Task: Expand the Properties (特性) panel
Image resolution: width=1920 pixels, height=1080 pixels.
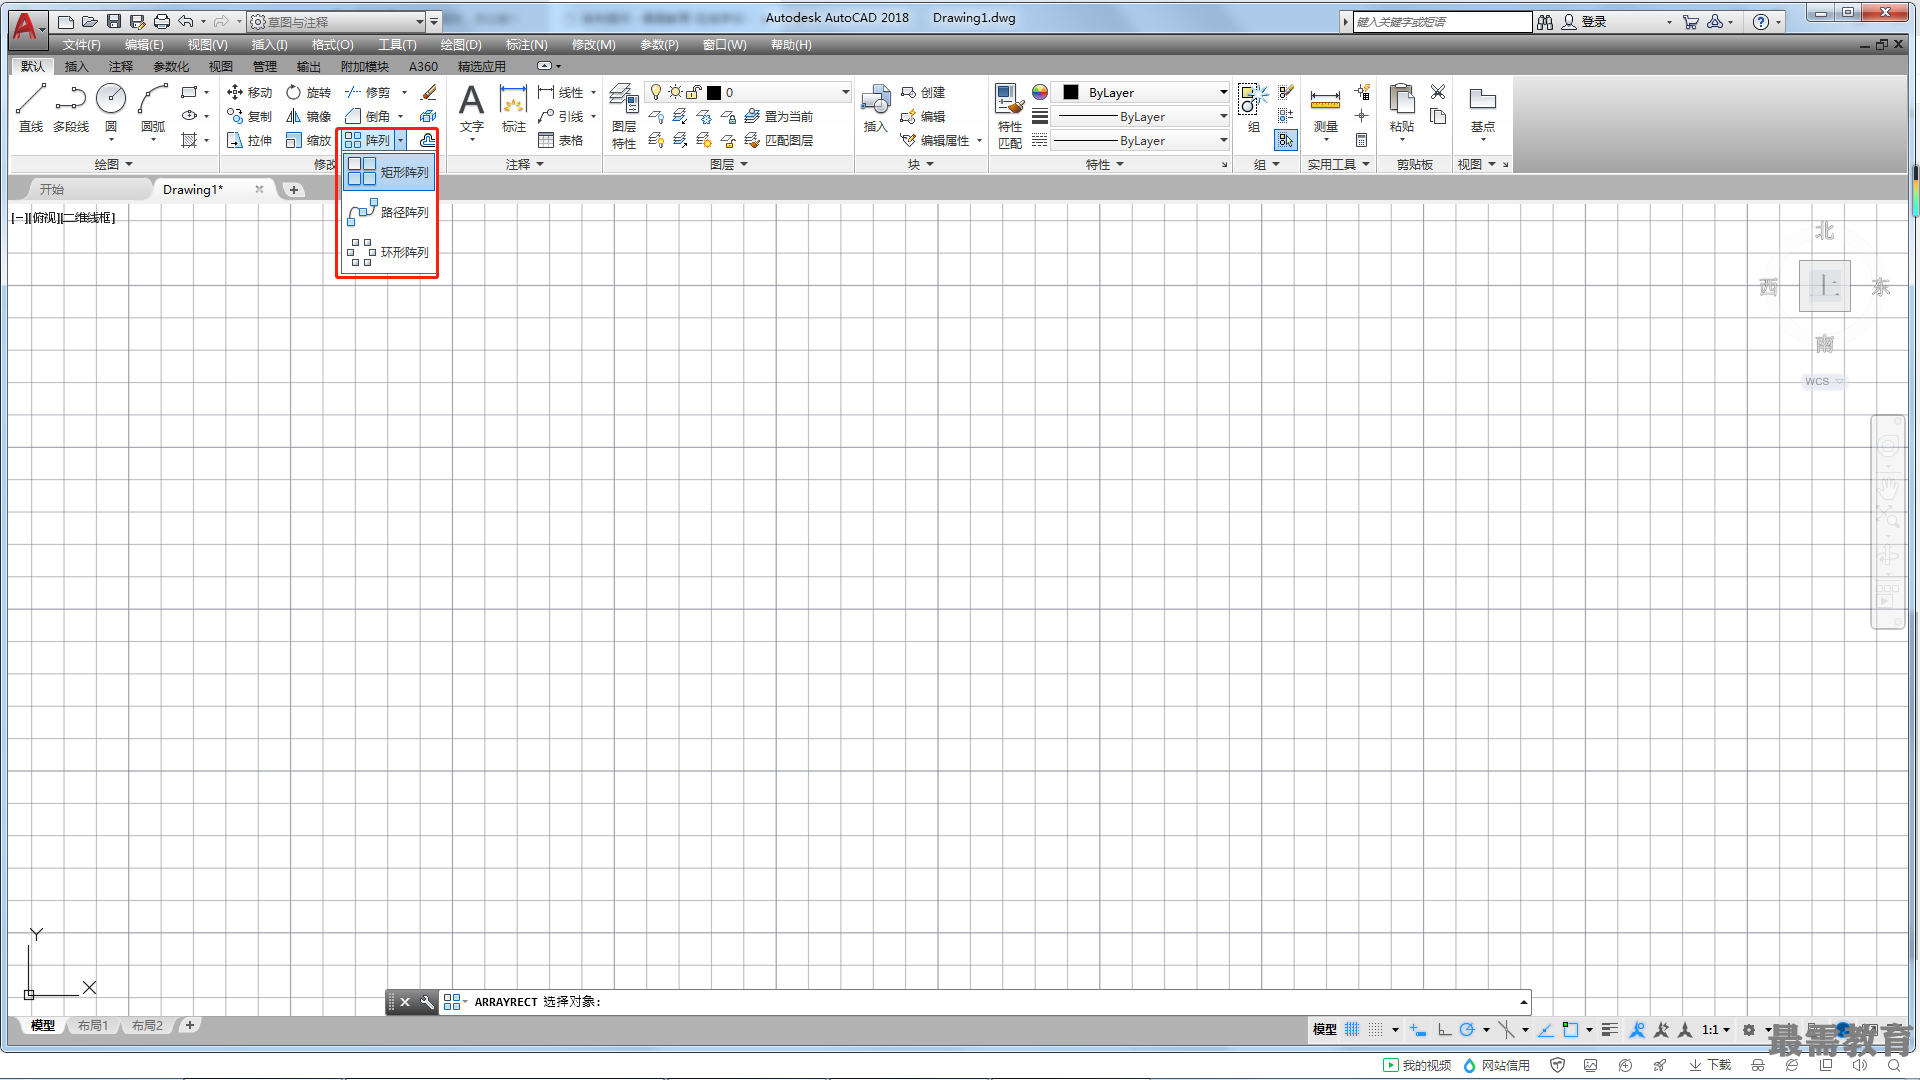Action: 1104,164
